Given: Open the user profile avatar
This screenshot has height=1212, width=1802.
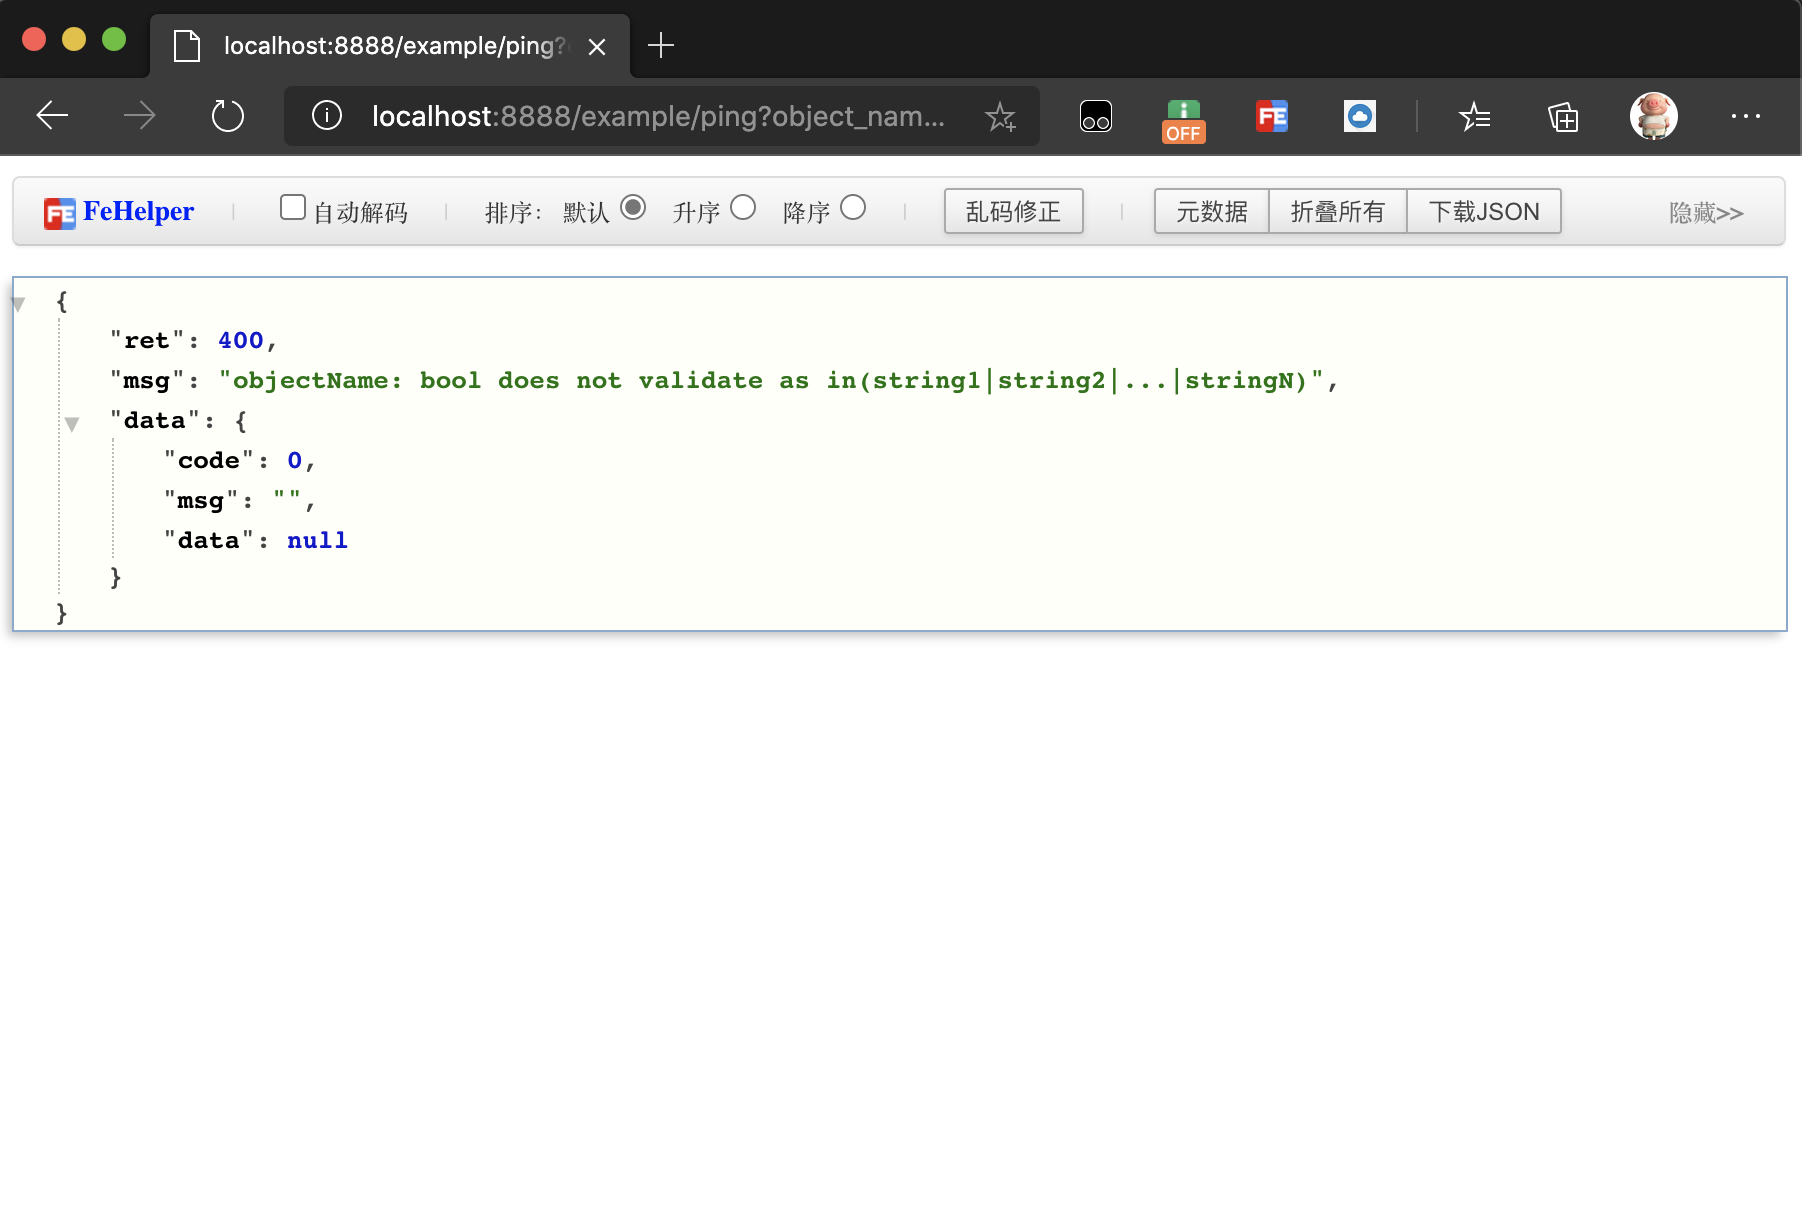Looking at the screenshot, I should pyautogui.click(x=1653, y=116).
